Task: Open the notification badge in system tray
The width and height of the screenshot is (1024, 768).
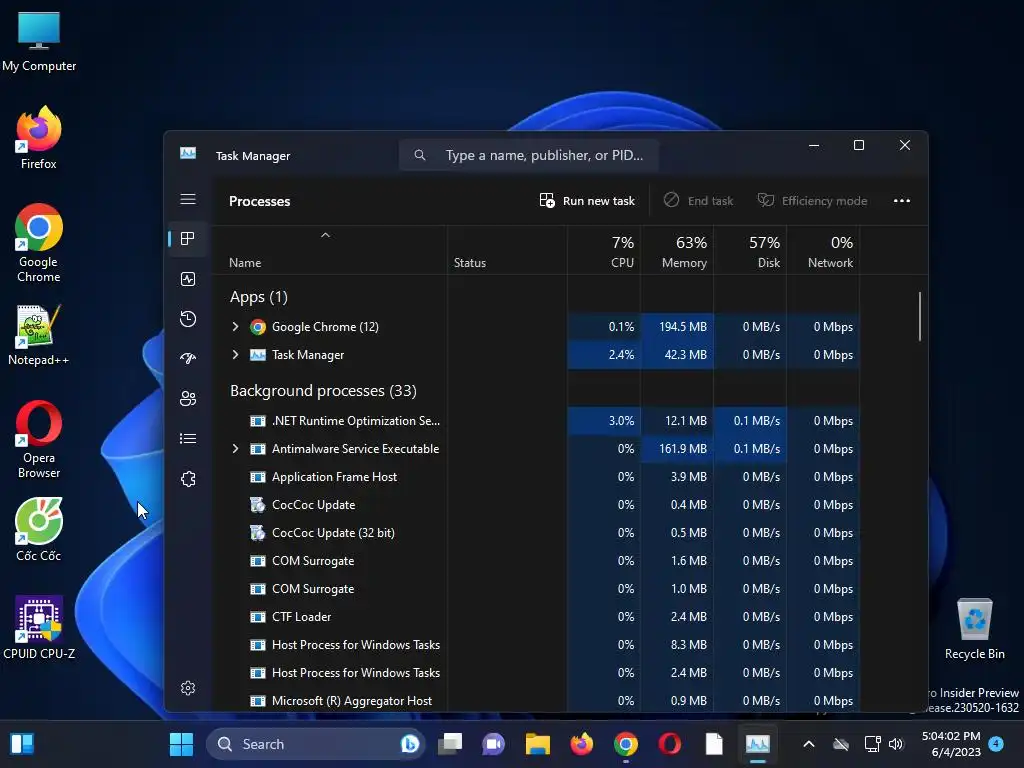Action: [996, 744]
